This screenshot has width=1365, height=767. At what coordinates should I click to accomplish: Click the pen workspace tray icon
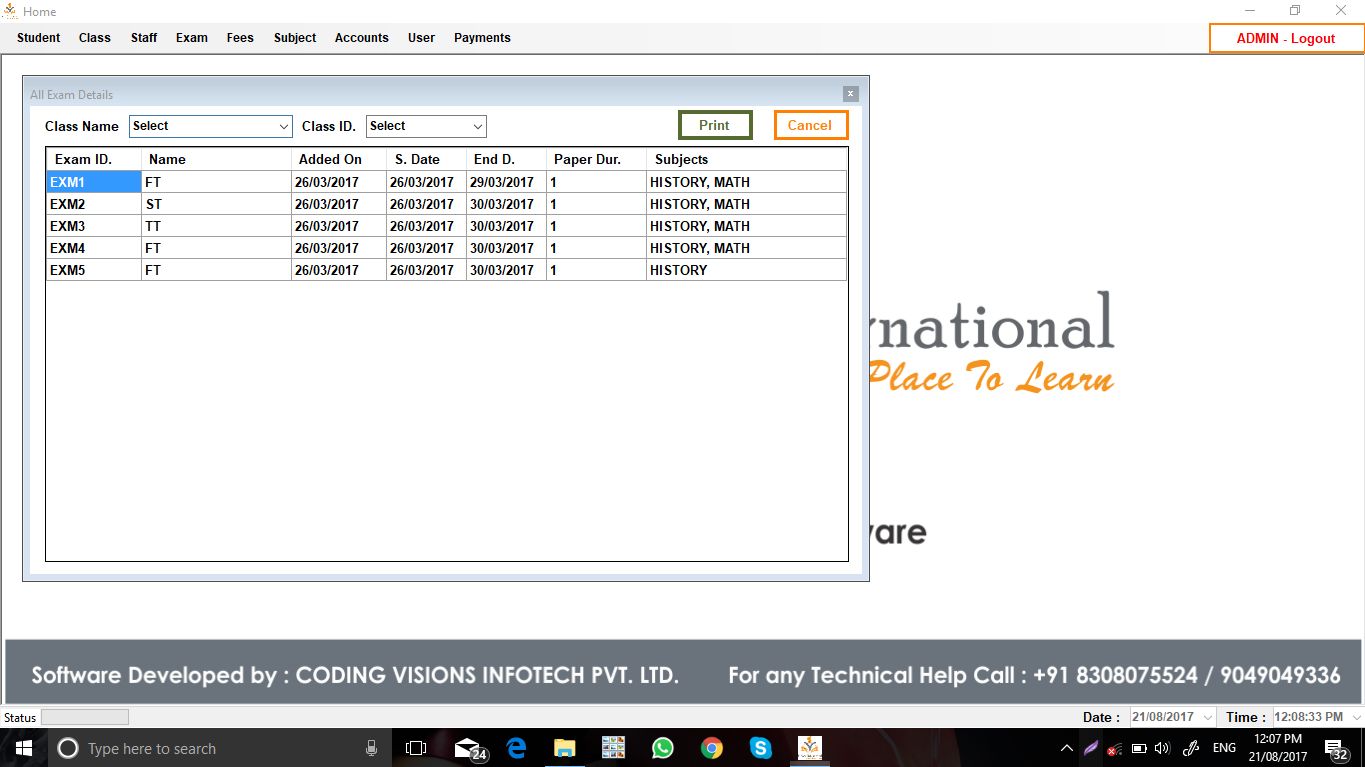click(x=1191, y=748)
